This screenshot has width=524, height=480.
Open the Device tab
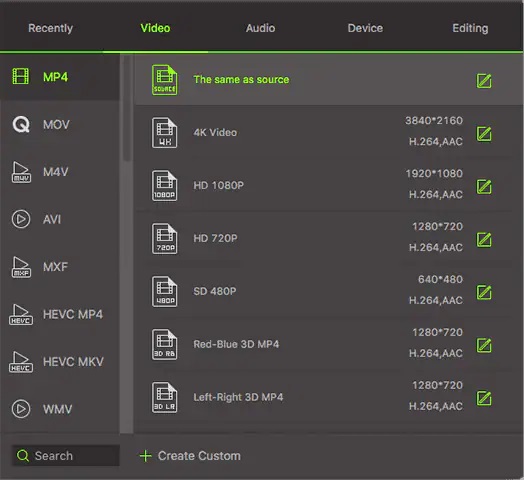click(365, 28)
